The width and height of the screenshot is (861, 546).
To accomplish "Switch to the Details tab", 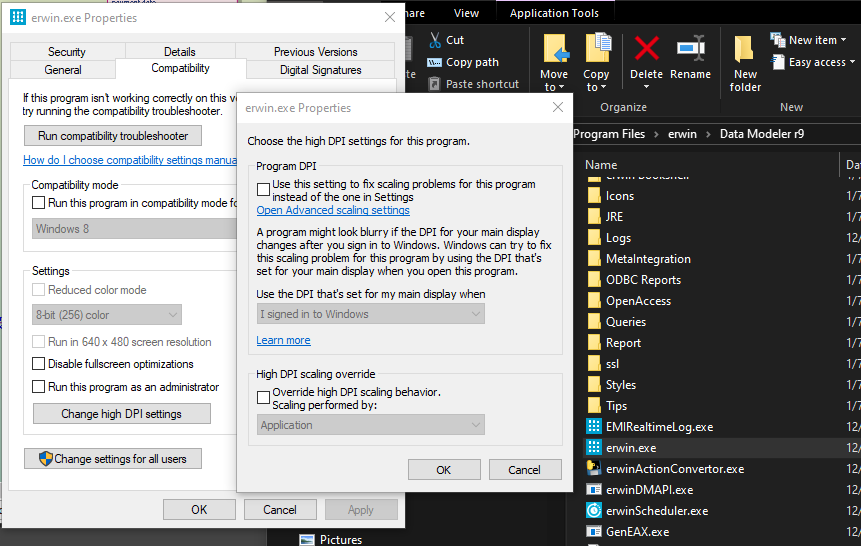I will [x=180, y=52].
